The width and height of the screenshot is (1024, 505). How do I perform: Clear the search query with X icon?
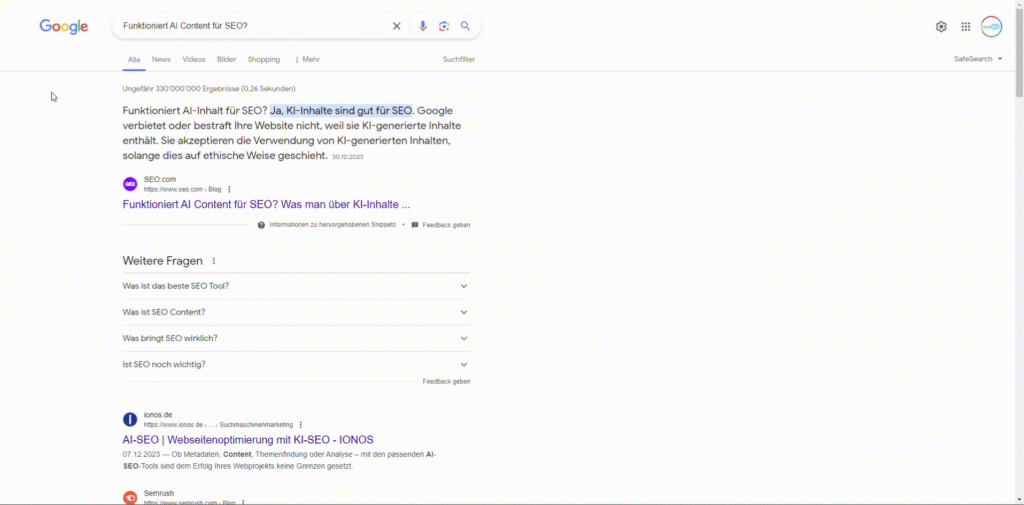point(396,26)
